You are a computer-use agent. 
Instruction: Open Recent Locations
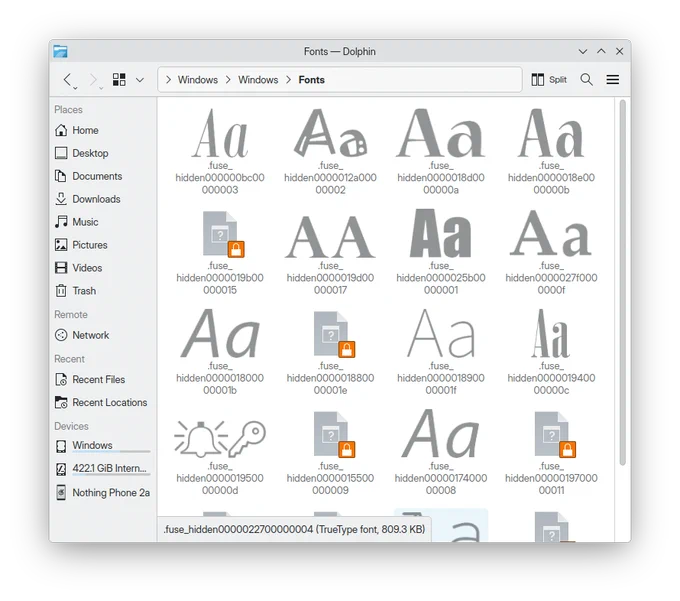(x=102, y=402)
